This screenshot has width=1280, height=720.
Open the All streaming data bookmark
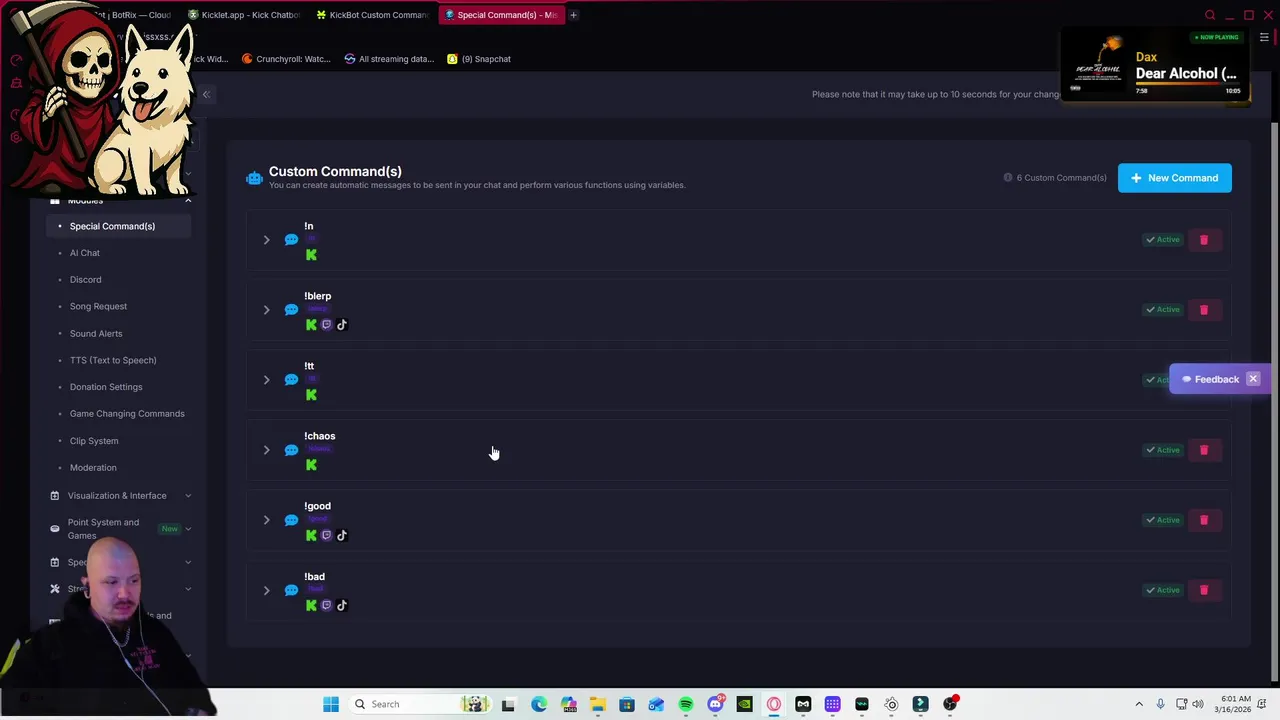point(389,59)
